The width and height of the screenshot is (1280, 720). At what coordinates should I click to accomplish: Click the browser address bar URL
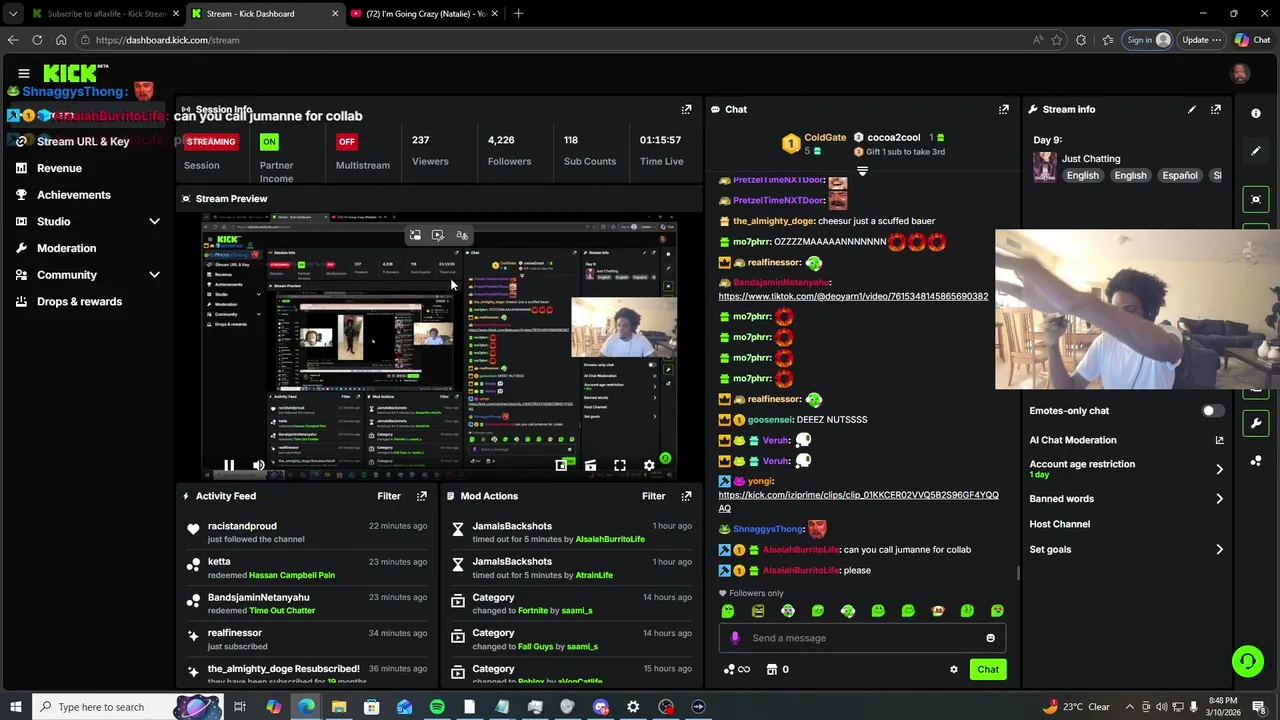167,40
